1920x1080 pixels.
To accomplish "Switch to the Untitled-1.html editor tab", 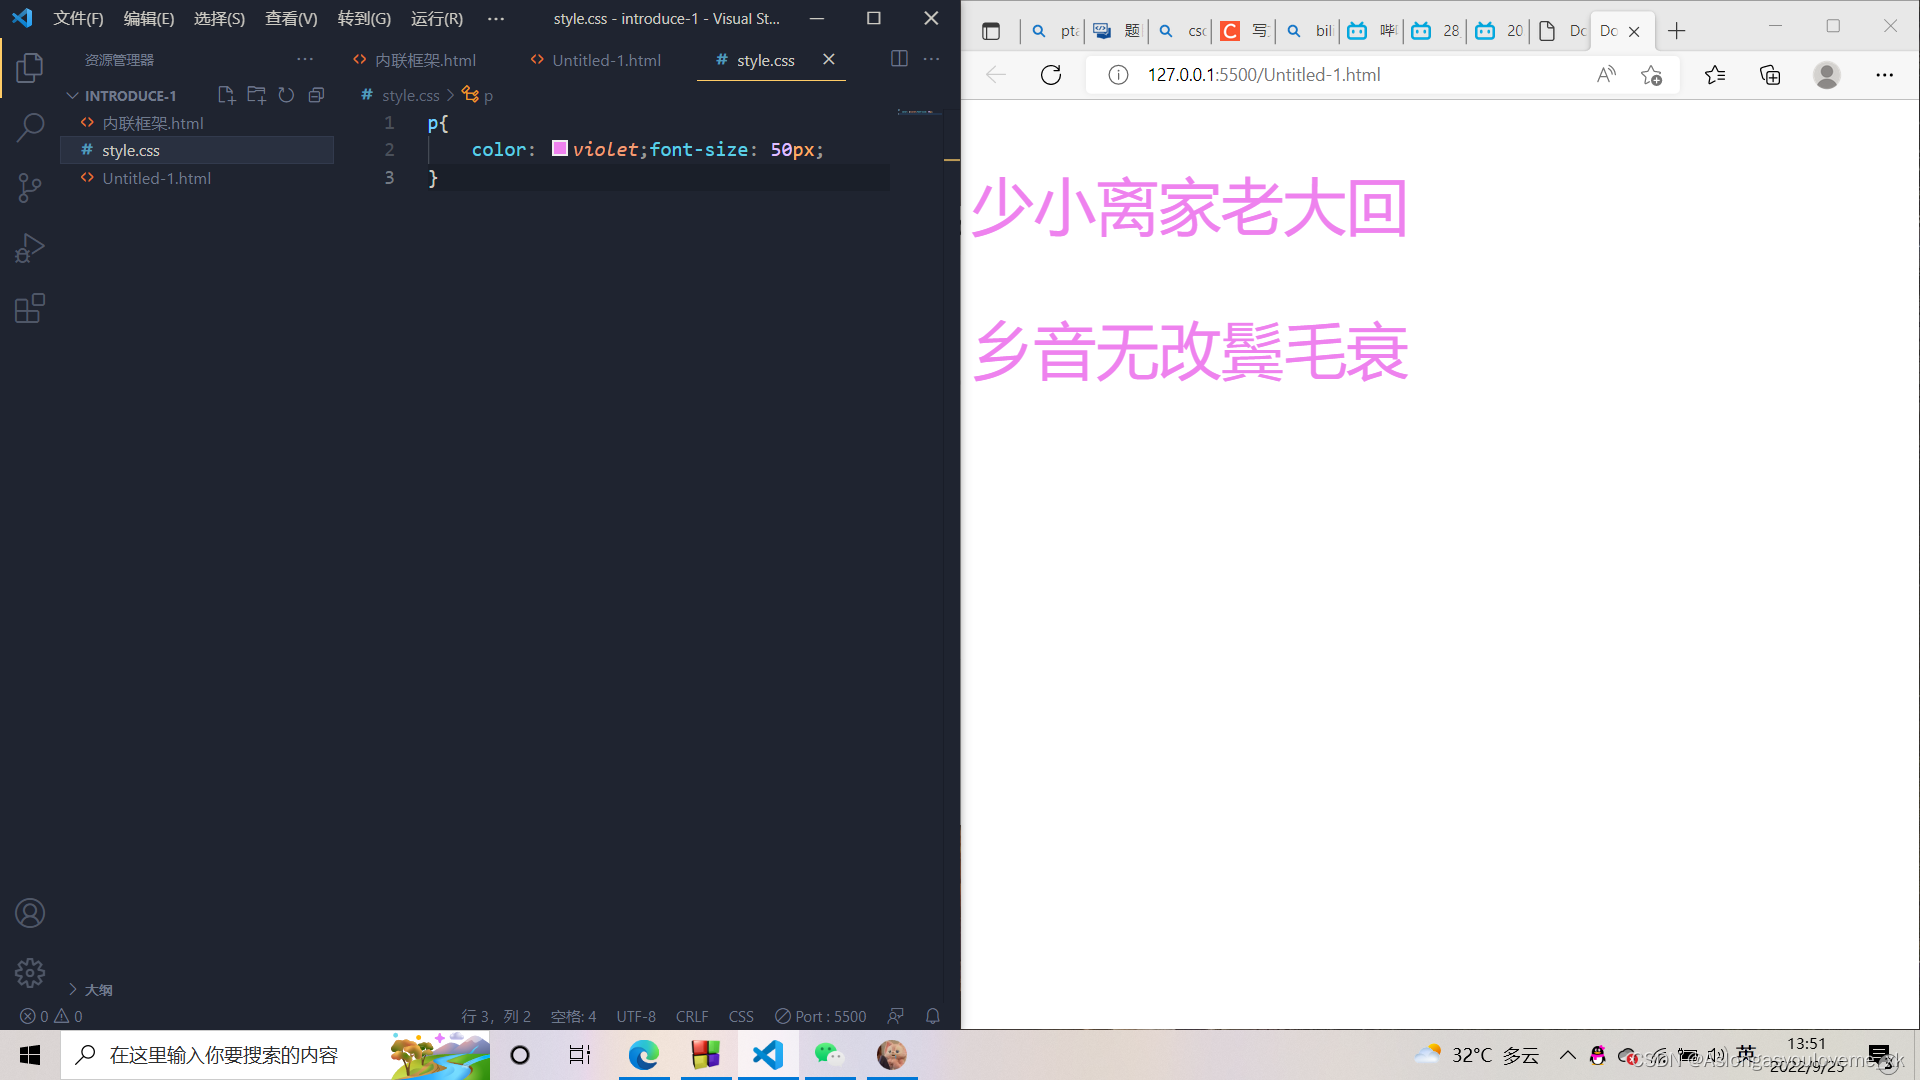I will tap(606, 60).
